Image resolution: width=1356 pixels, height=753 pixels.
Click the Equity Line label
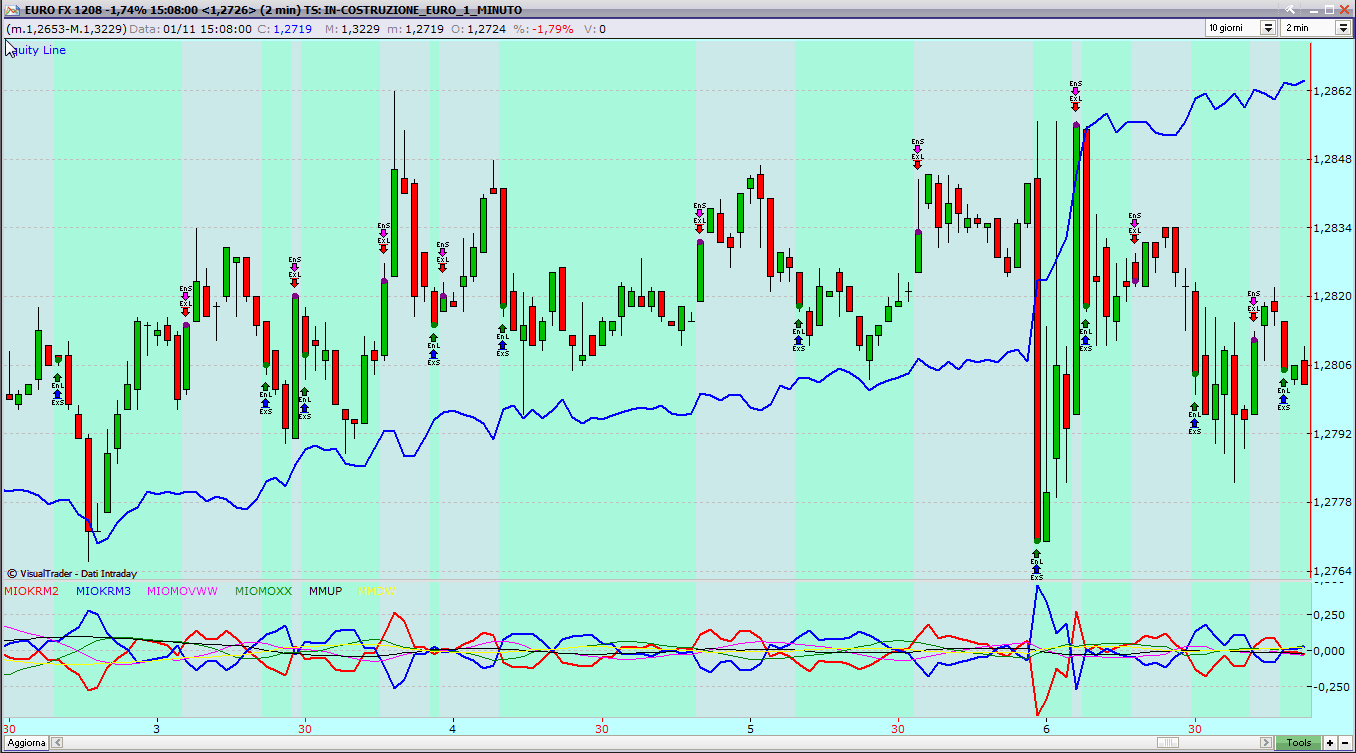pos(36,50)
